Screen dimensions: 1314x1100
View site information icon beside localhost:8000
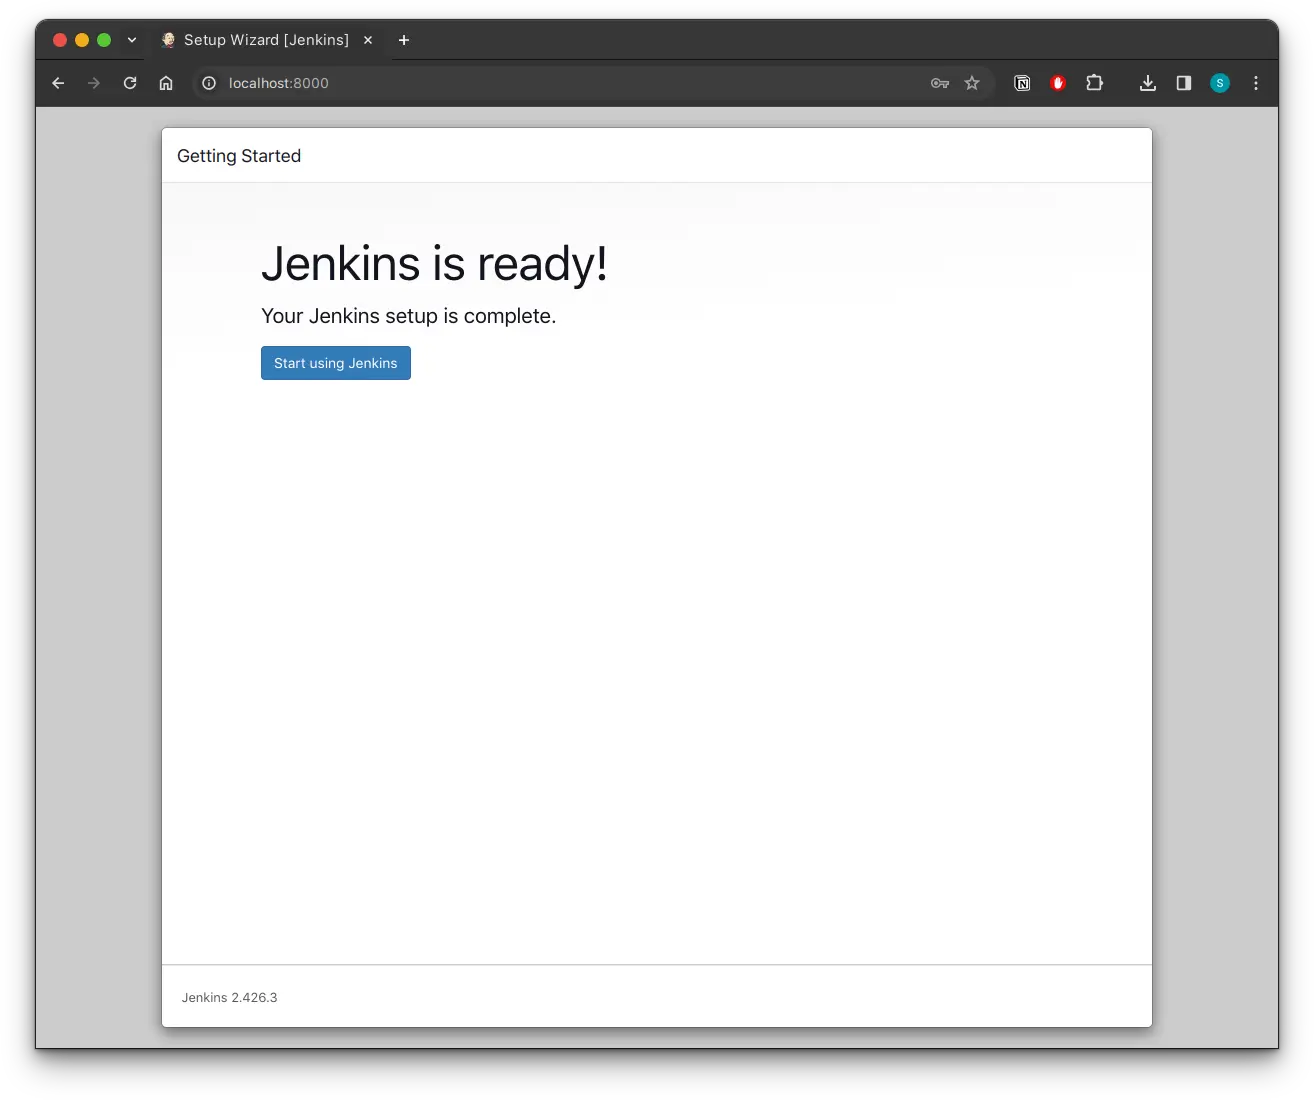(209, 83)
